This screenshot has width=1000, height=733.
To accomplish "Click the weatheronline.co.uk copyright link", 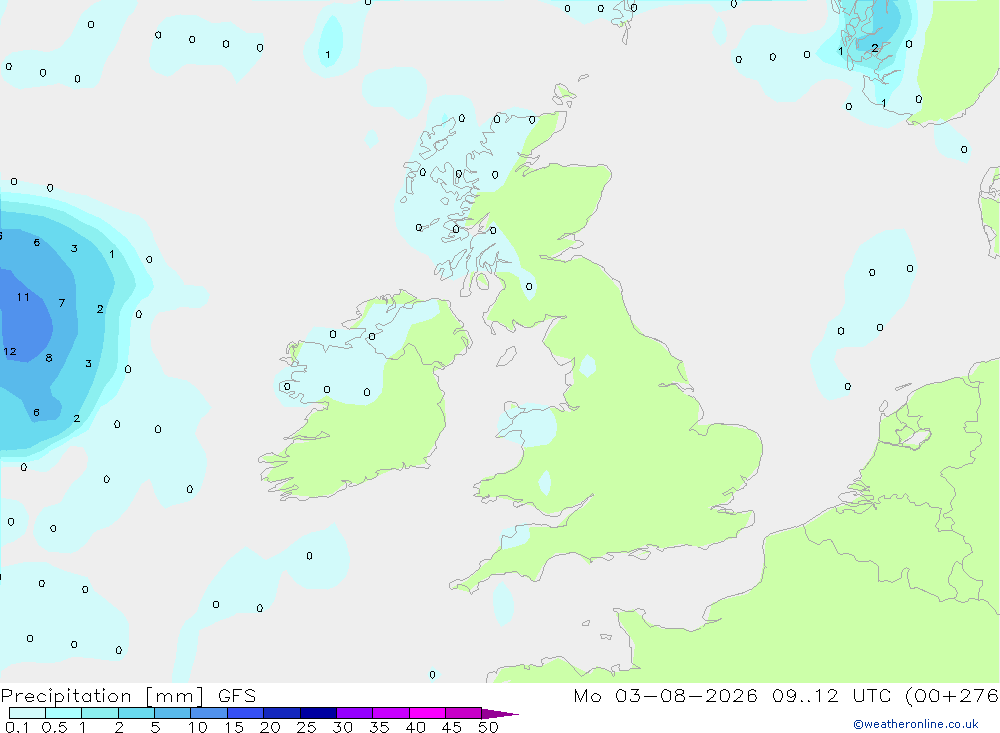I will pos(915,724).
